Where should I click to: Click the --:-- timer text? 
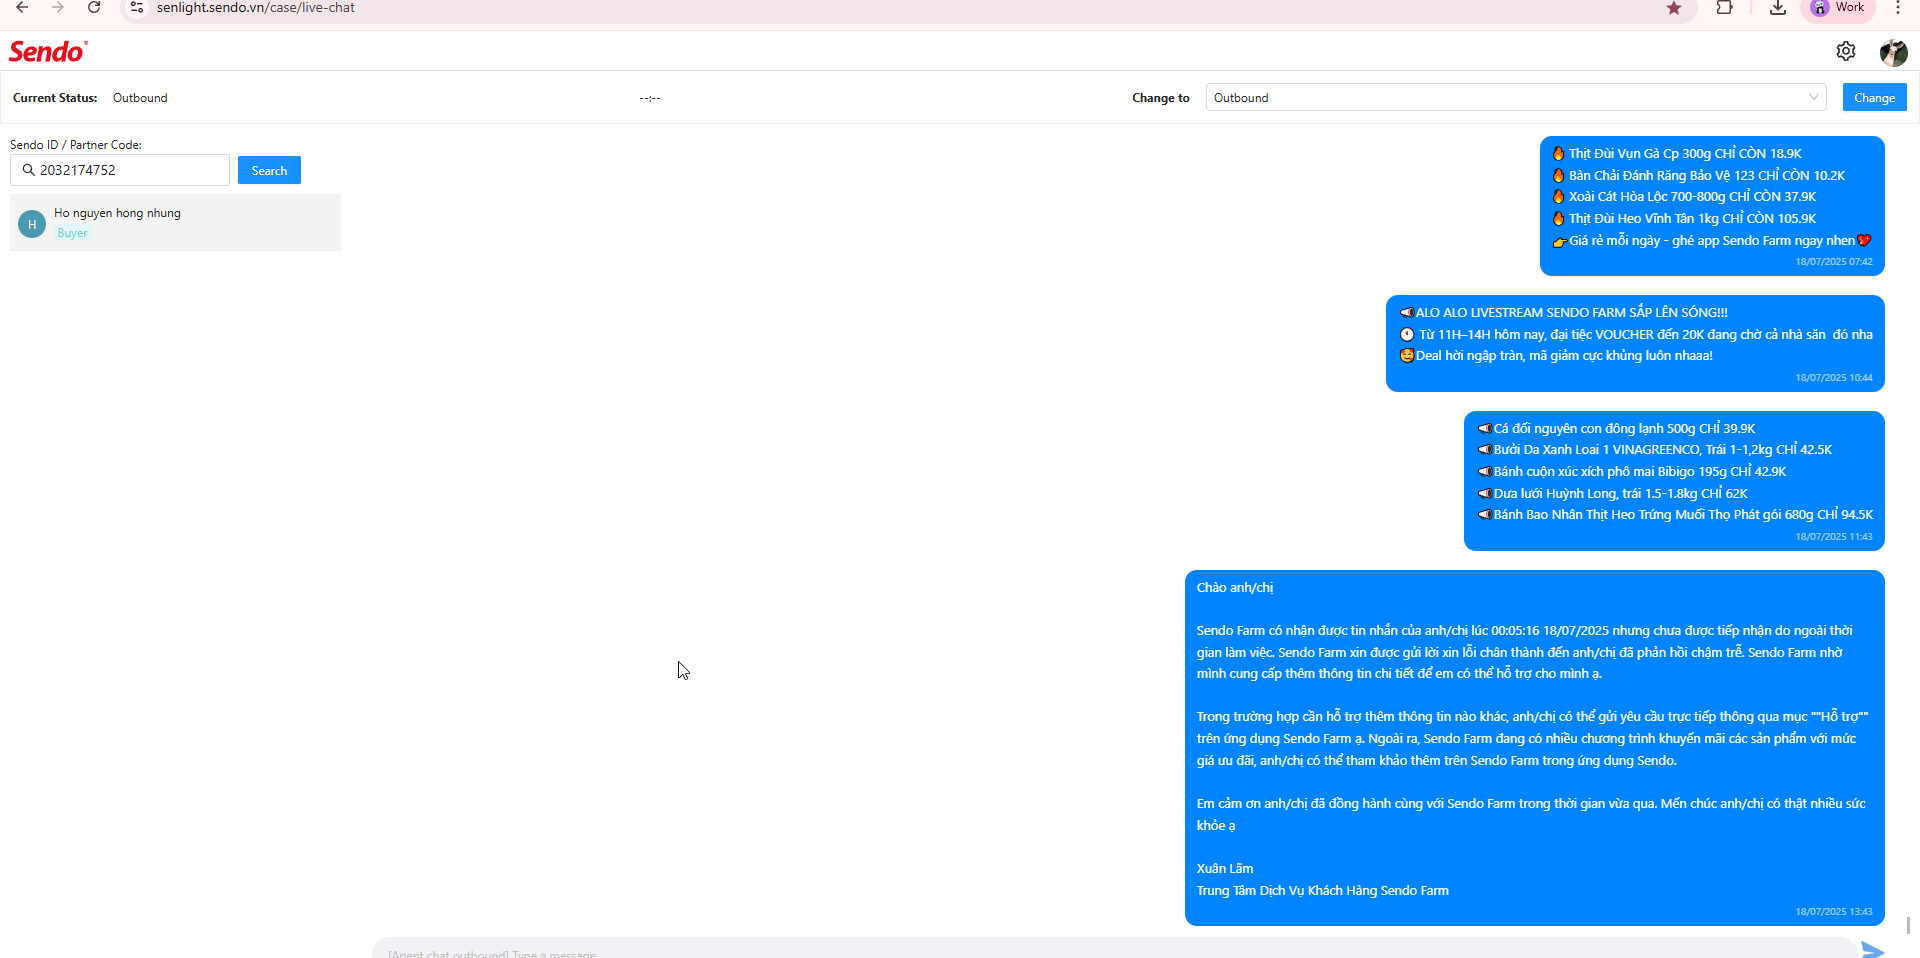click(x=650, y=98)
